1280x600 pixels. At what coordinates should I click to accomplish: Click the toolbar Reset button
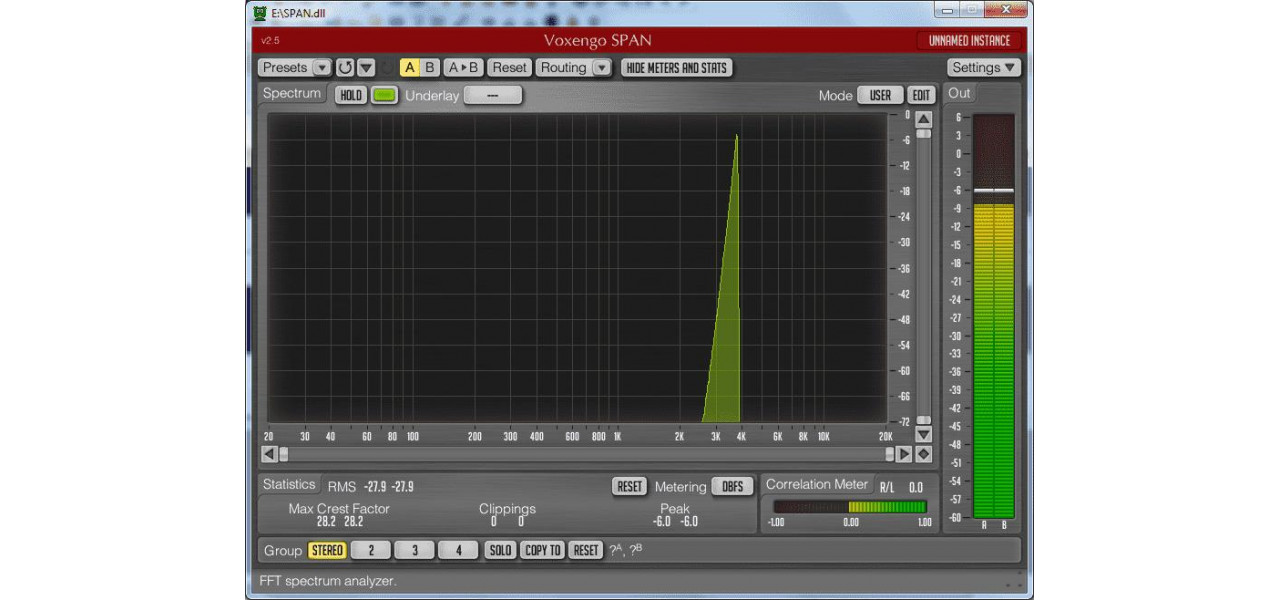tap(509, 68)
